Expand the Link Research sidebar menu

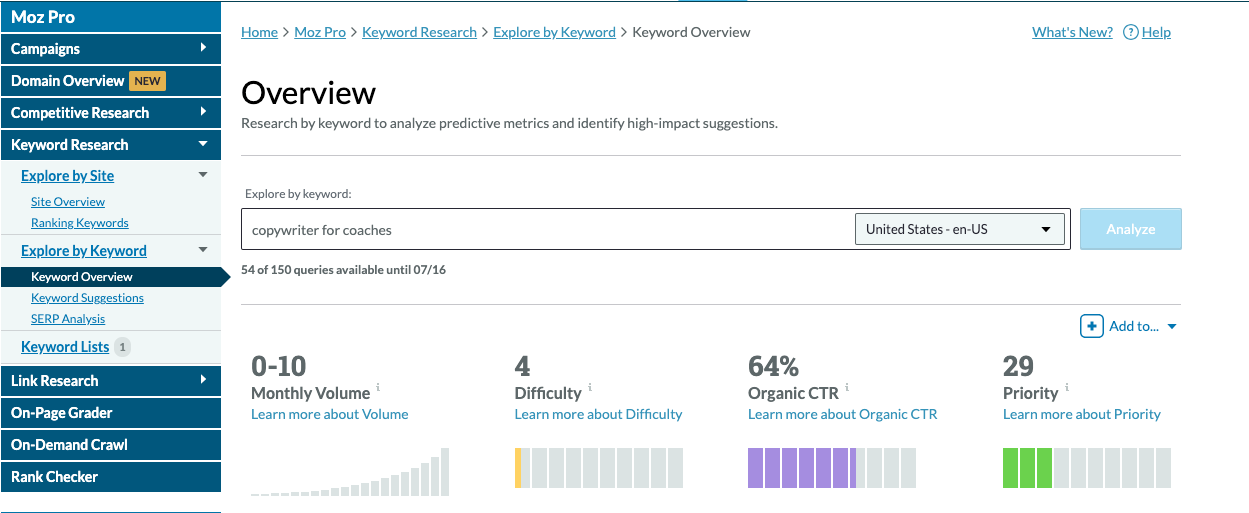[203, 380]
